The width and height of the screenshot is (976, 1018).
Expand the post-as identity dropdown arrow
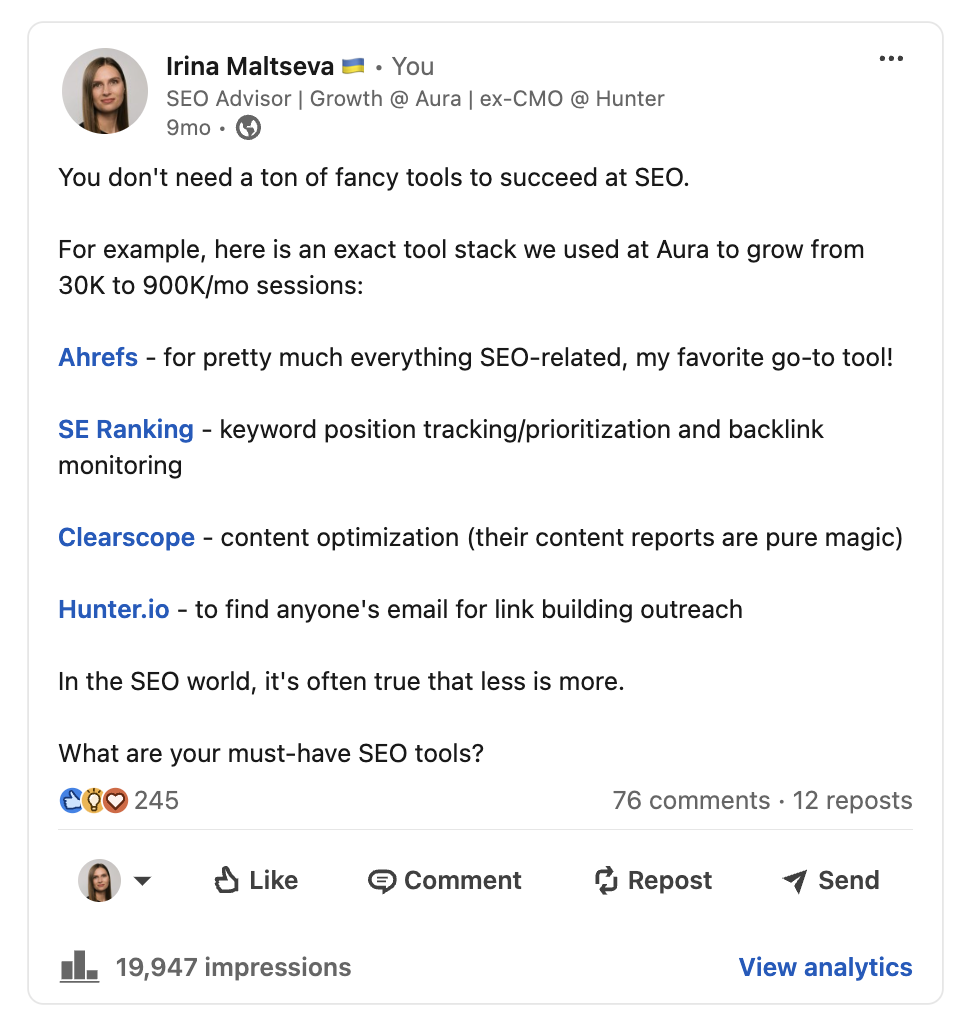coord(142,881)
